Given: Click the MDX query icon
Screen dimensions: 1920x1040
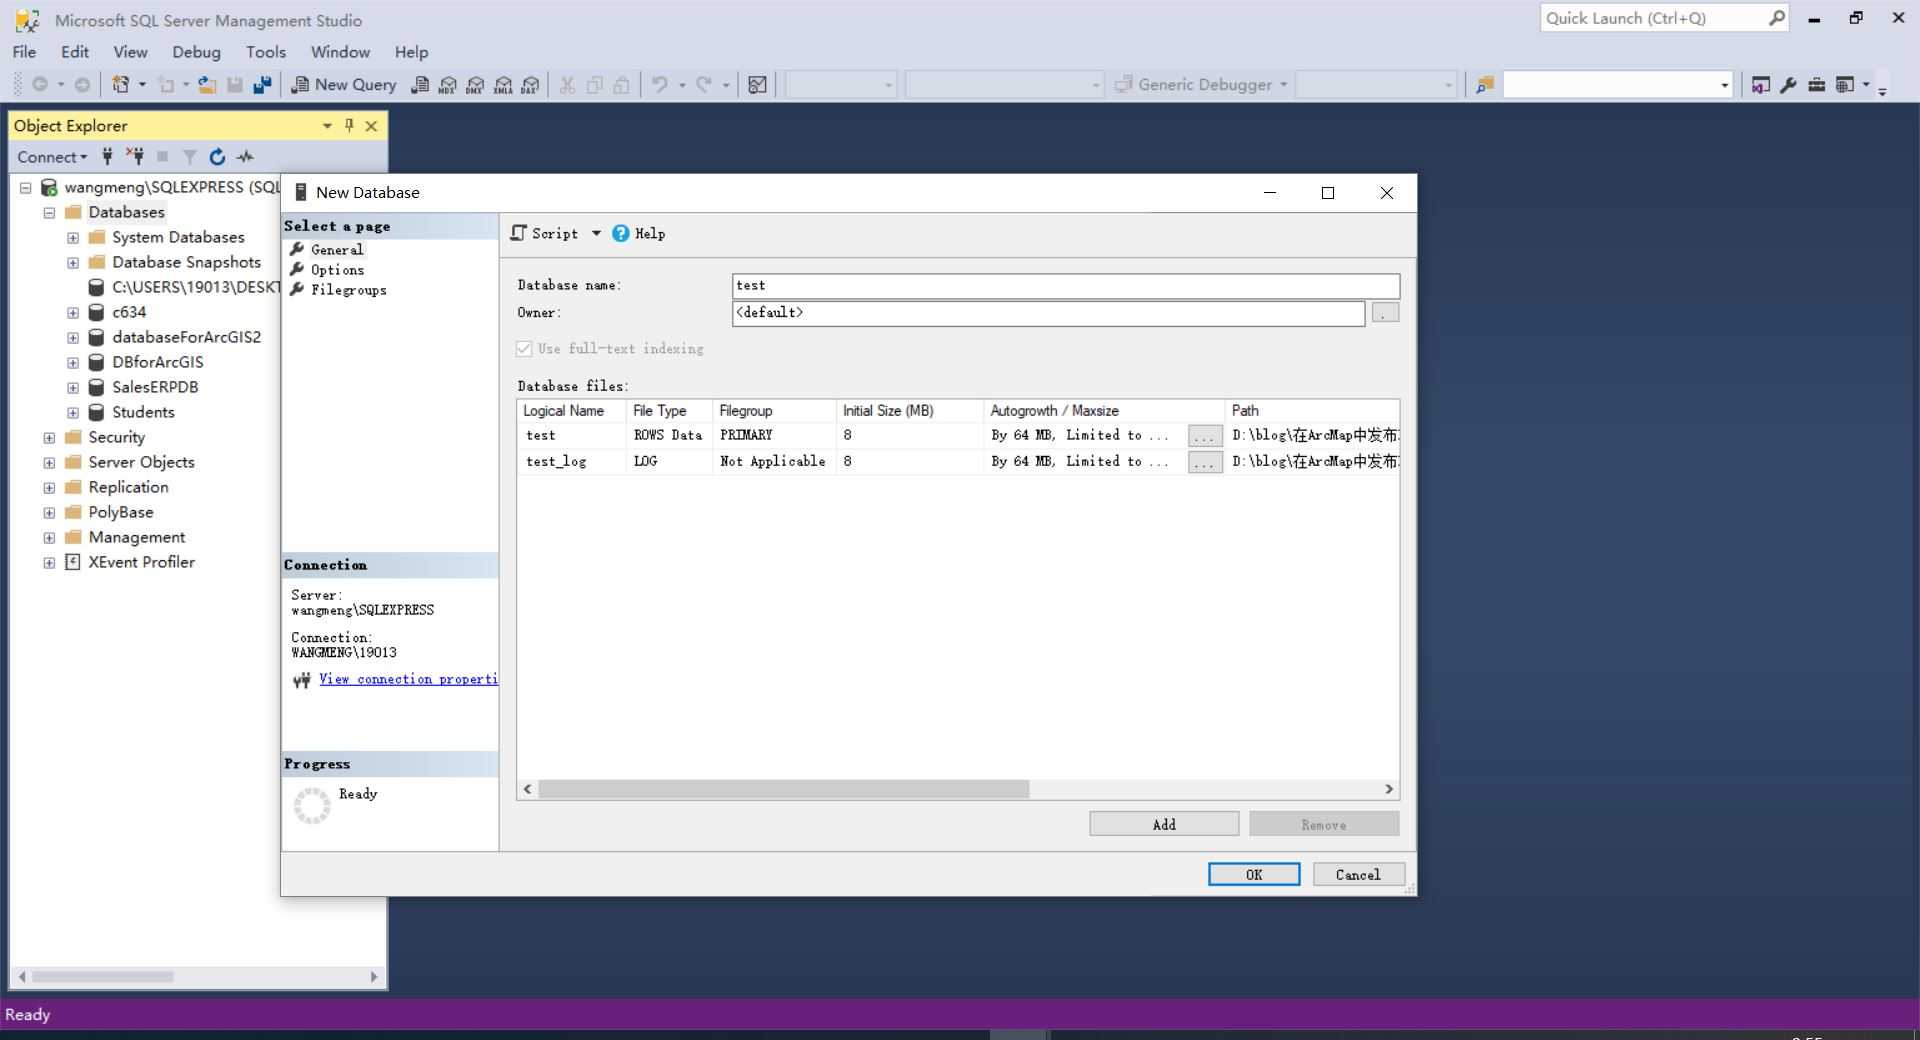Looking at the screenshot, I should tap(447, 85).
